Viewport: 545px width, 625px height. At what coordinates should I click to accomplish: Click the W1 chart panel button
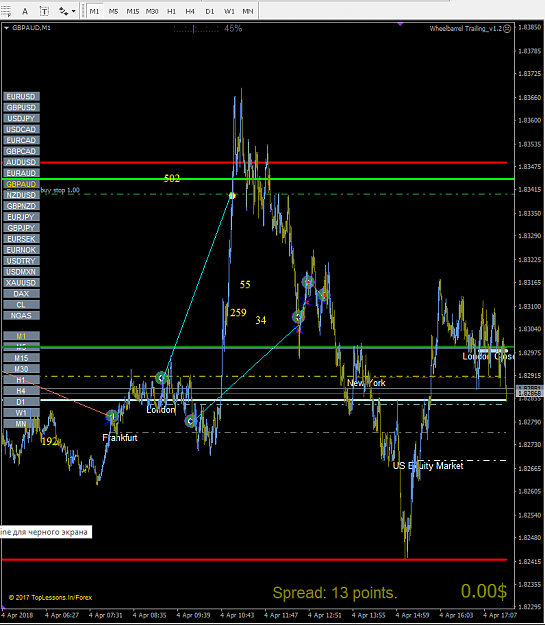point(21,413)
